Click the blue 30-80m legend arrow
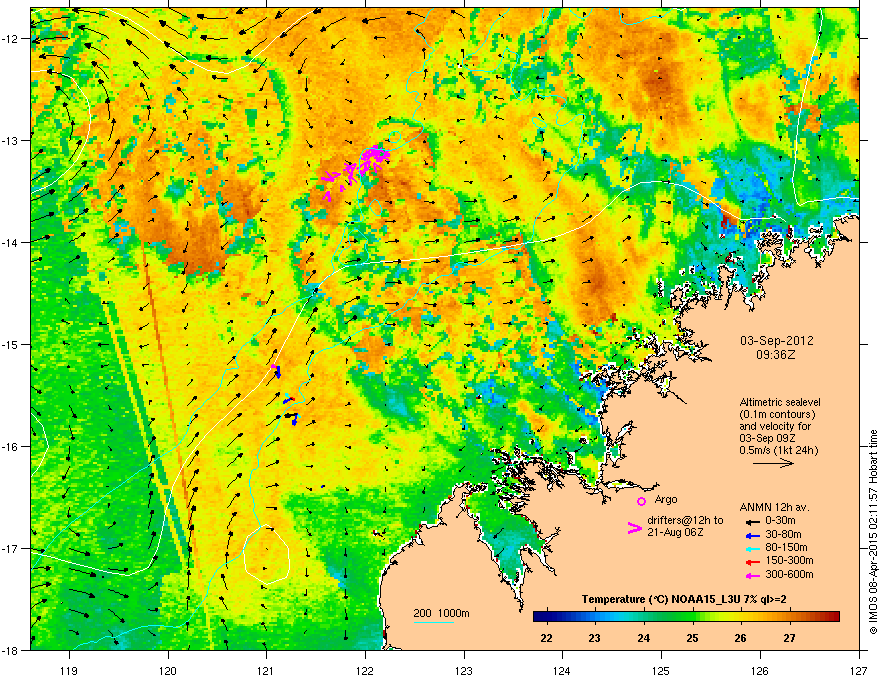This screenshot has width=880, height=680. [751, 534]
